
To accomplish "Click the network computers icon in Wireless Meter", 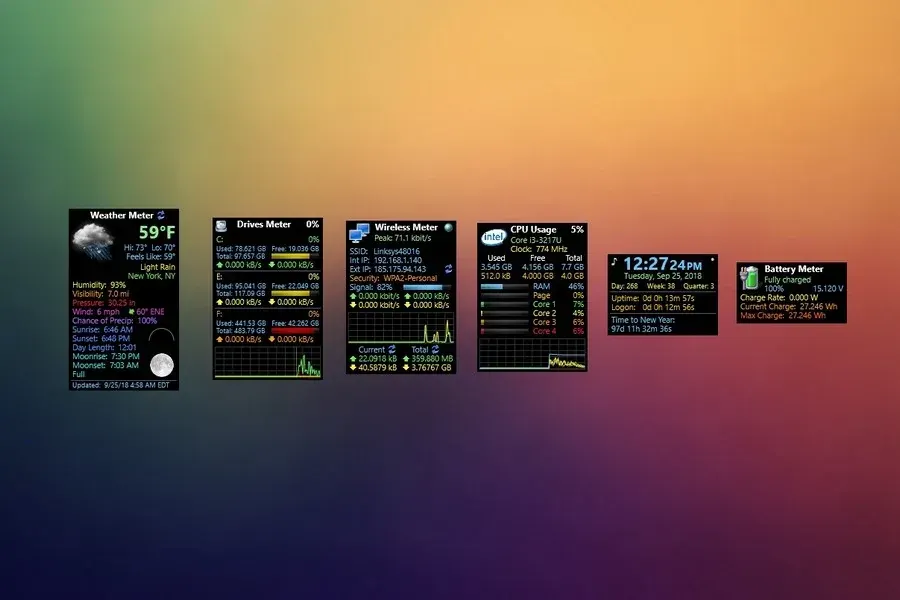I will pos(359,233).
